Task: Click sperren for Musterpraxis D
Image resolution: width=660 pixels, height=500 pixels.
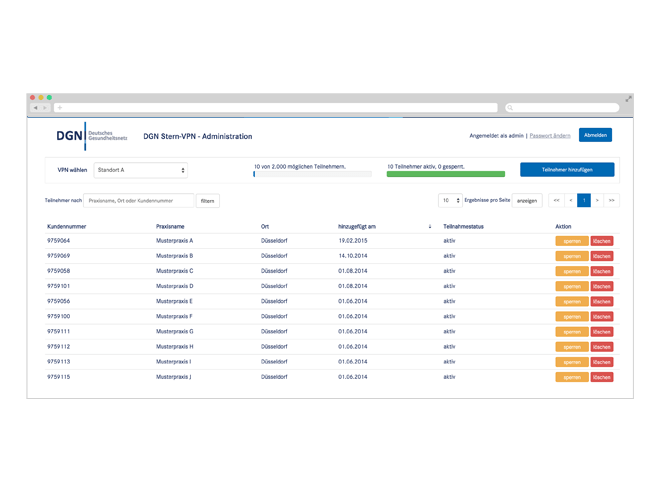Action: pos(572,287)
